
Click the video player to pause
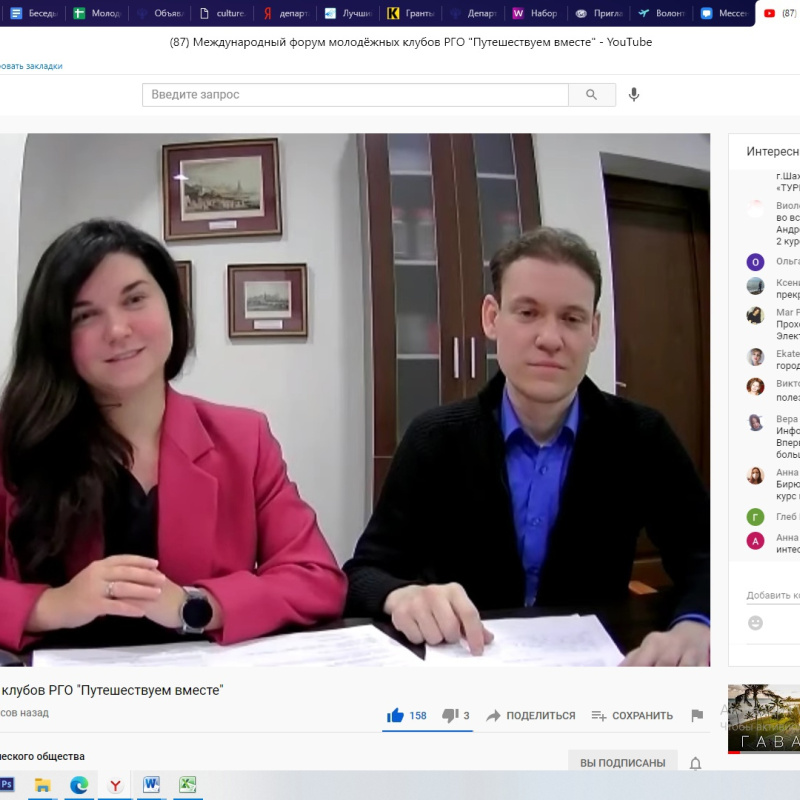tap(355, 400)
